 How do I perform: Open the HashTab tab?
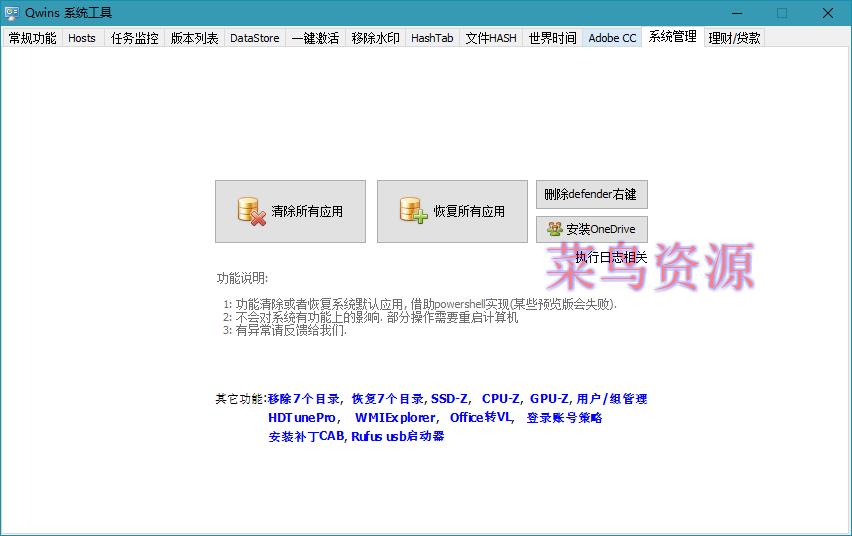click(x=432, y=38)
